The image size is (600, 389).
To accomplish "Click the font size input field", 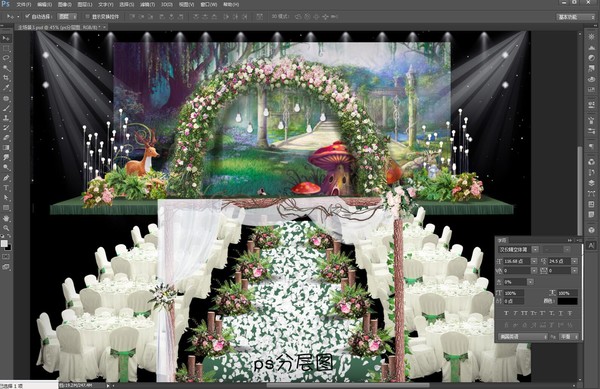I will coord(517,261).
